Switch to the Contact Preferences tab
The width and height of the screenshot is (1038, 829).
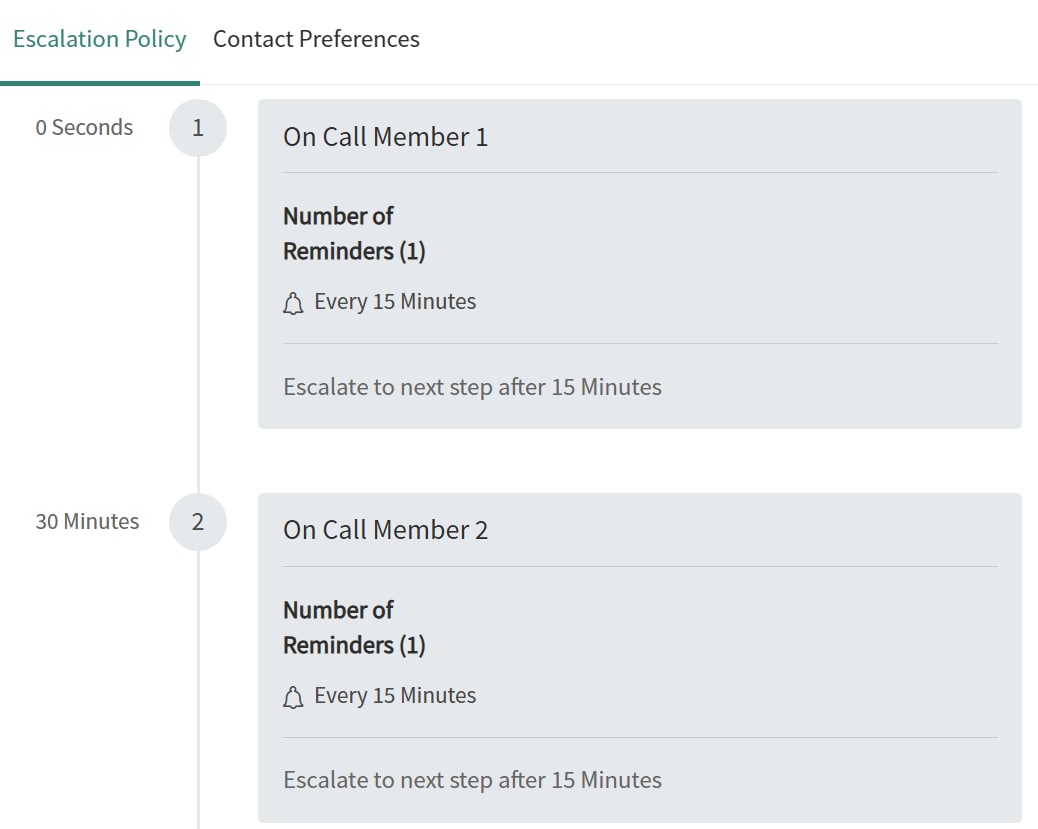tap(316, 40)
